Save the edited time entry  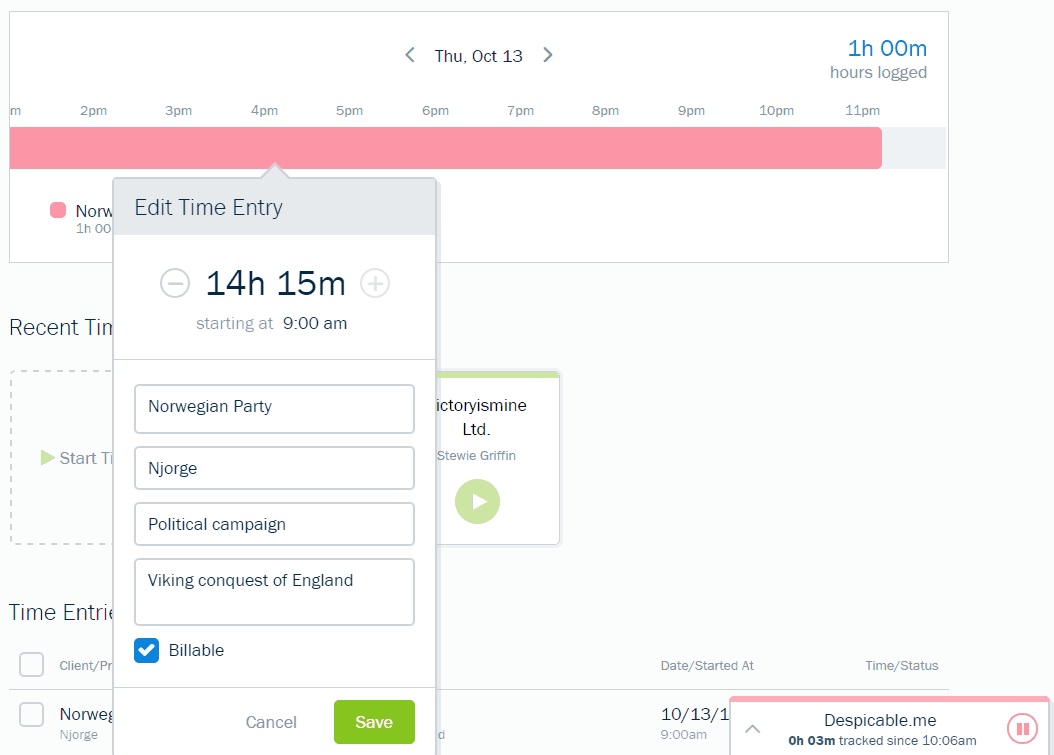pyautogui.click(x=374, y=721)
